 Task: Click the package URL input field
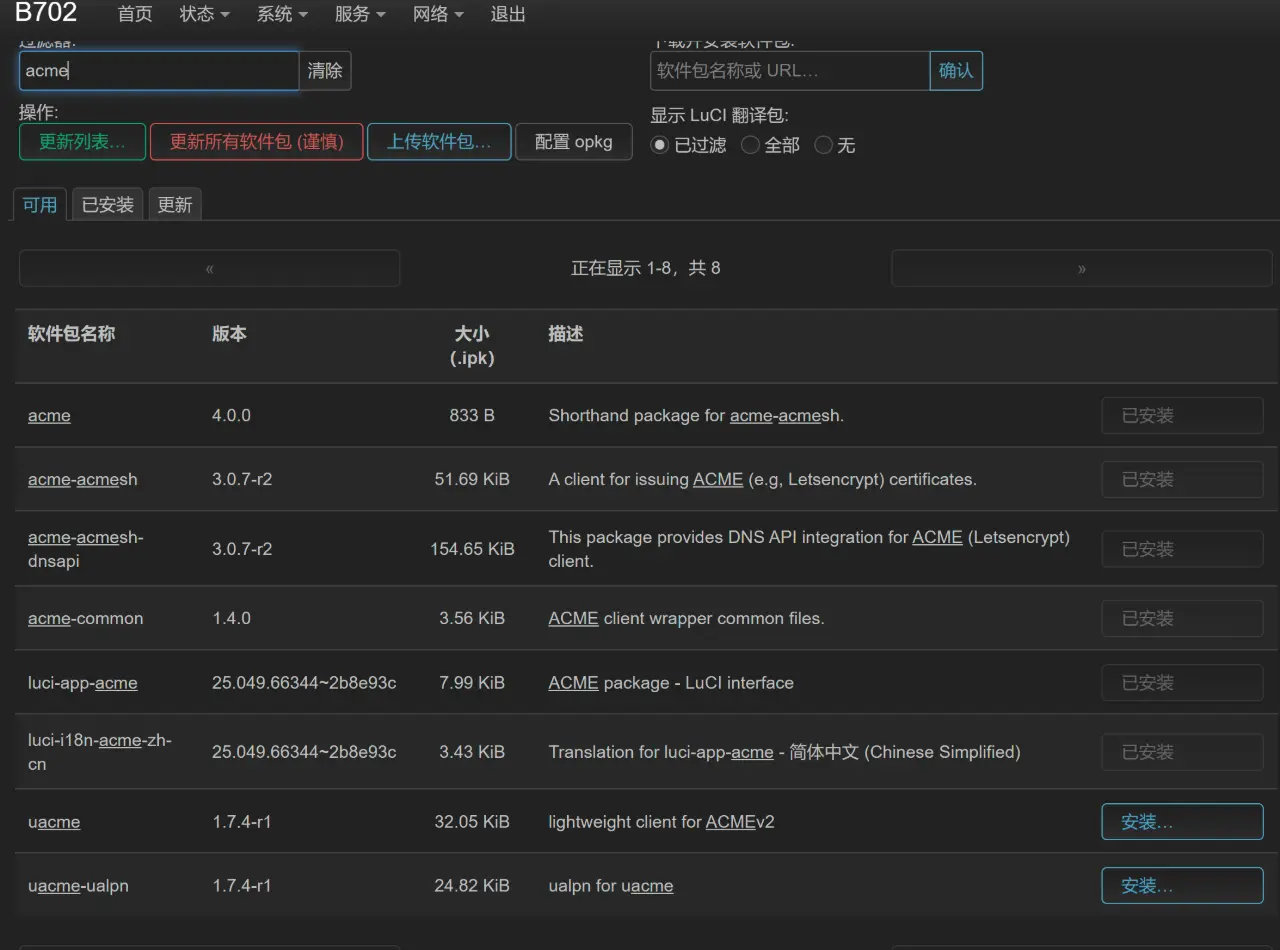pyautogui.click(x=790, y=70)
